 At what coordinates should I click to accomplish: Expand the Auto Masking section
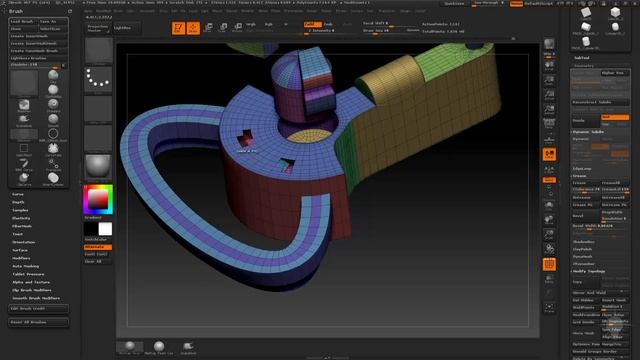point(26,266)
